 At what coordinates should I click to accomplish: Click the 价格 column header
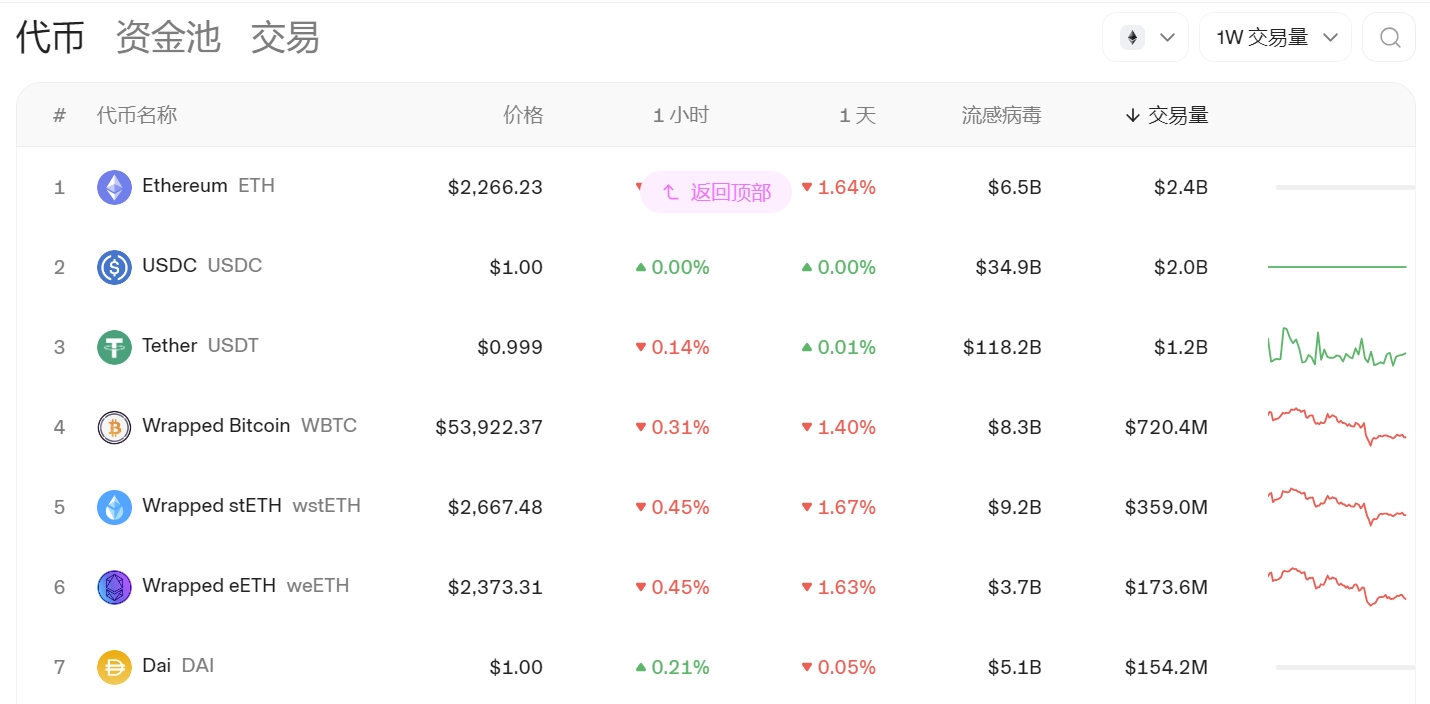[x=523, y=115]
